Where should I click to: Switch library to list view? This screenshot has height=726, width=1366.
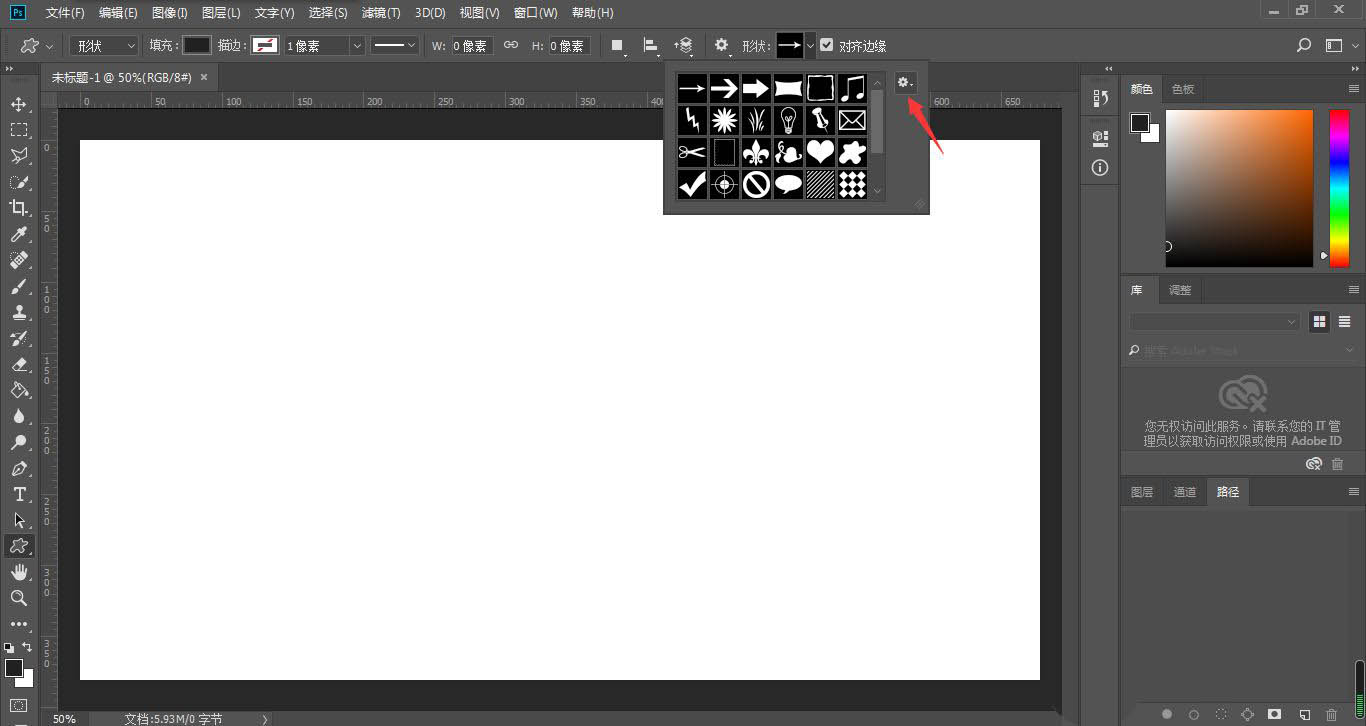(1345, 321)
